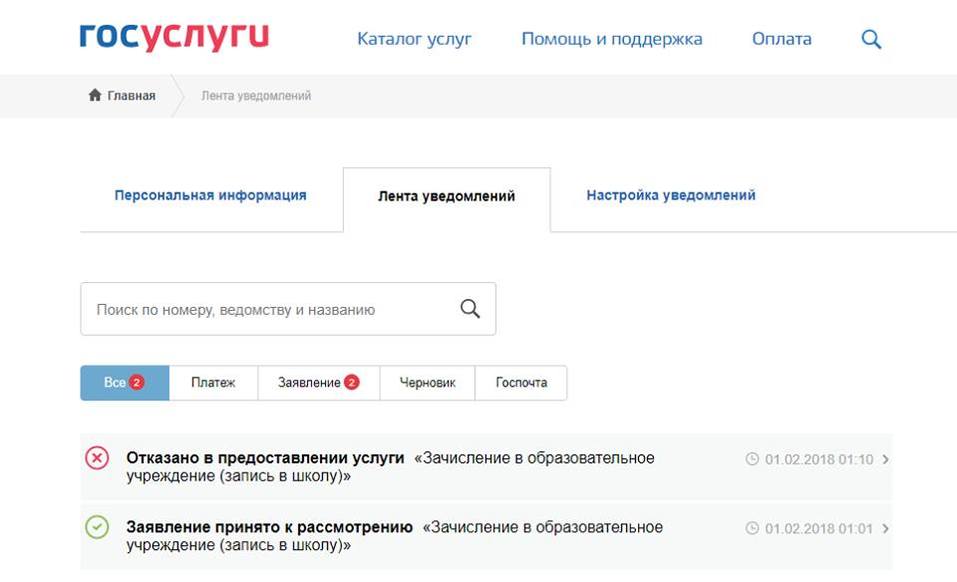Expand refused notification using right chevron

coord(886,460)
